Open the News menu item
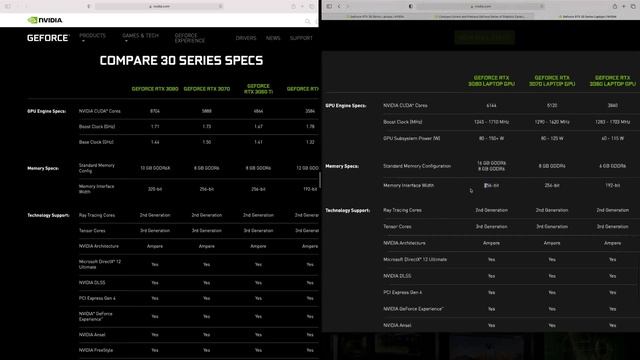640x360 pixels. tap(273, 38)
